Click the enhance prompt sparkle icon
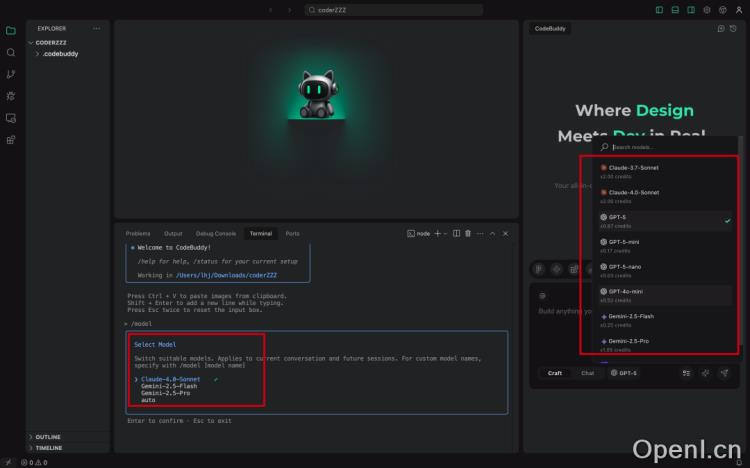 (x=706, y=373)
